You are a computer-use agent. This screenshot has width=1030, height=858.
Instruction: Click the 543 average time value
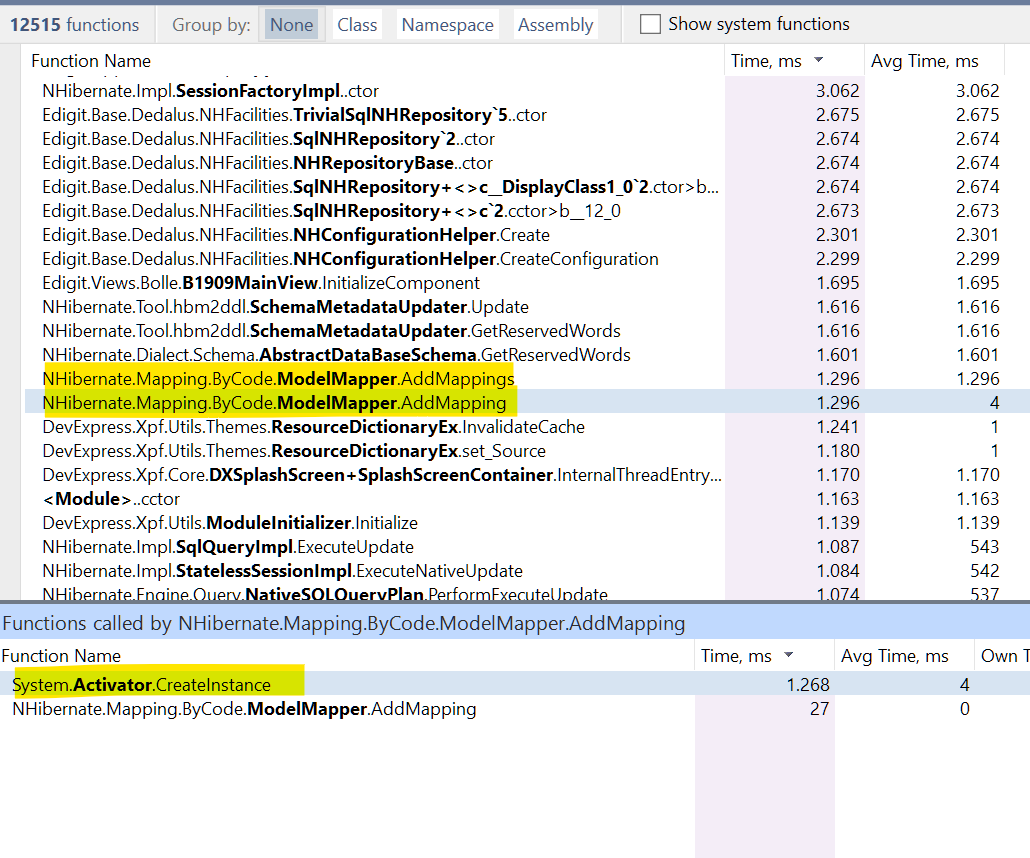(985, 547)
